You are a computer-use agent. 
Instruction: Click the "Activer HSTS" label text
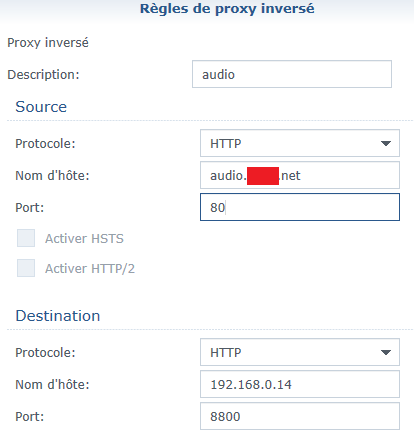(x=84, y=239)
